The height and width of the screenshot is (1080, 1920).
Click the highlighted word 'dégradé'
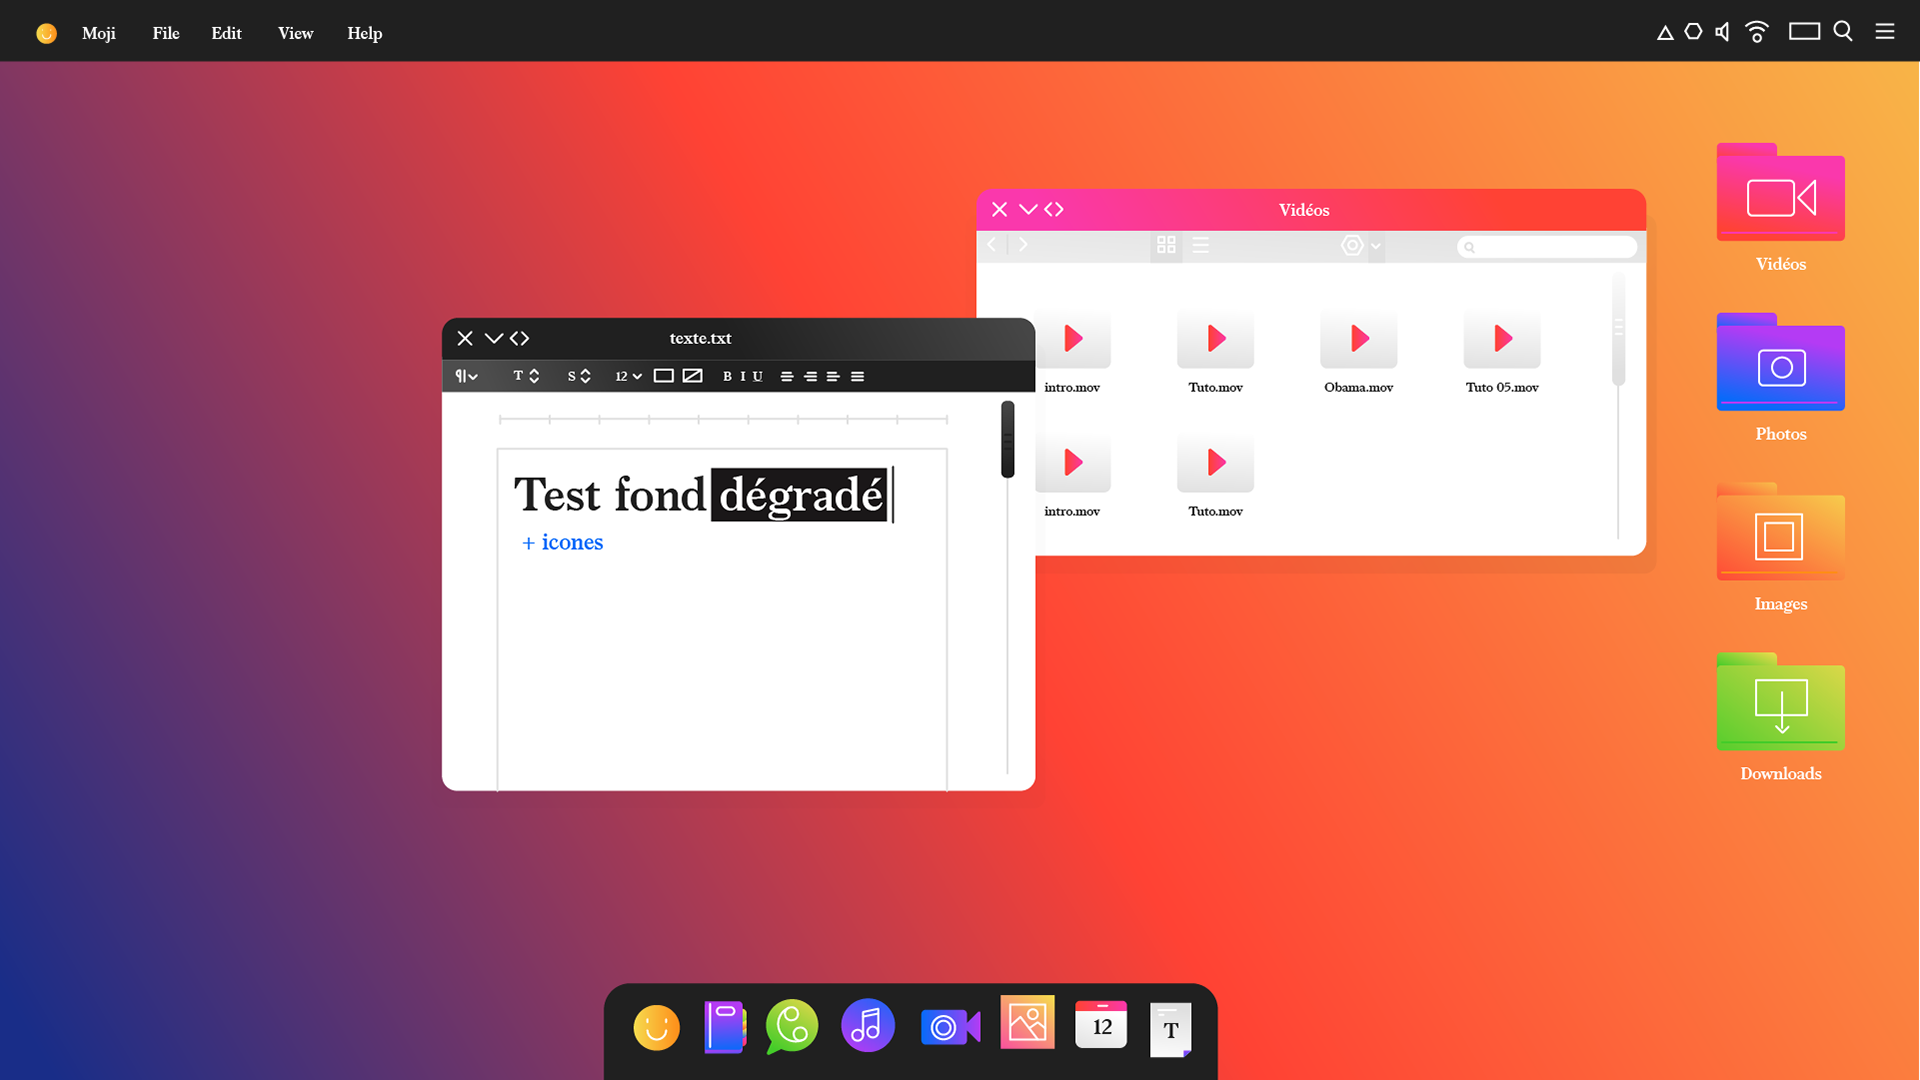coord(800,495)
